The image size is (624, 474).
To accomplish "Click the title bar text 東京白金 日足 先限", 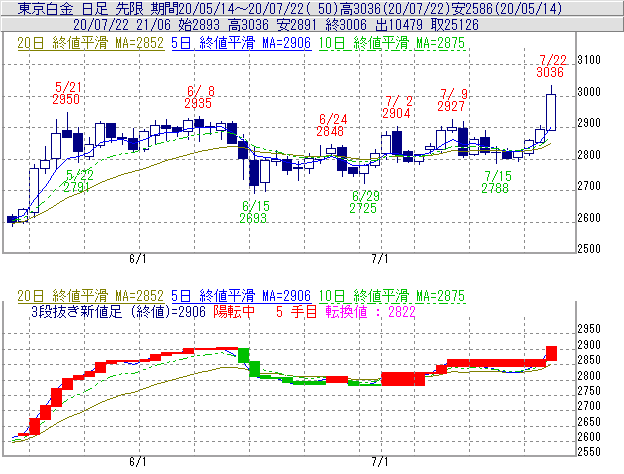I will (x=80, y=8).
